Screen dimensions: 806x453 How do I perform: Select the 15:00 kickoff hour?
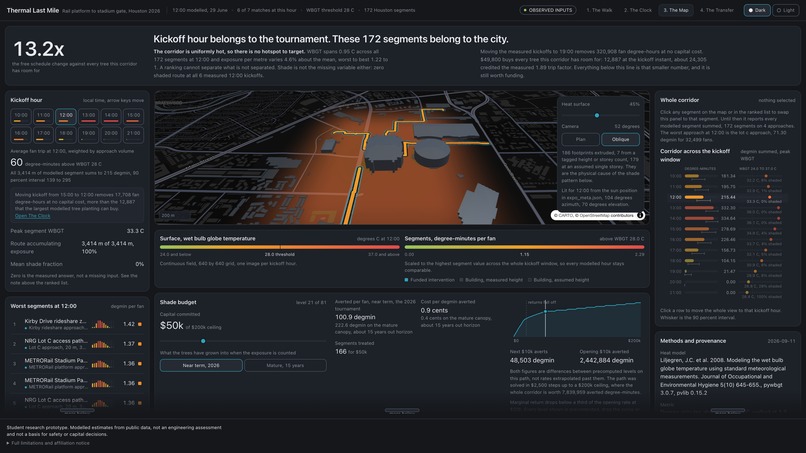tap(133, 117)
